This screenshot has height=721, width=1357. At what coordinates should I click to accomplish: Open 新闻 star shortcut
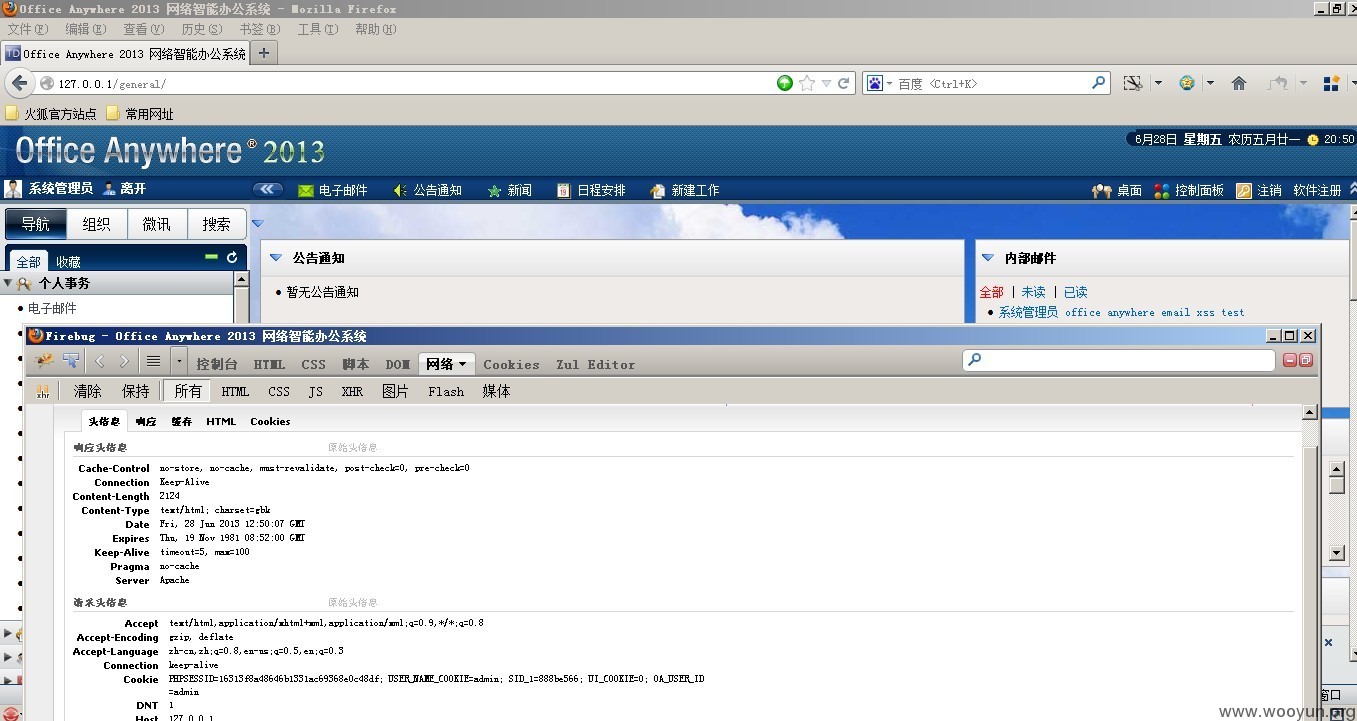click(x=509, y=190)
